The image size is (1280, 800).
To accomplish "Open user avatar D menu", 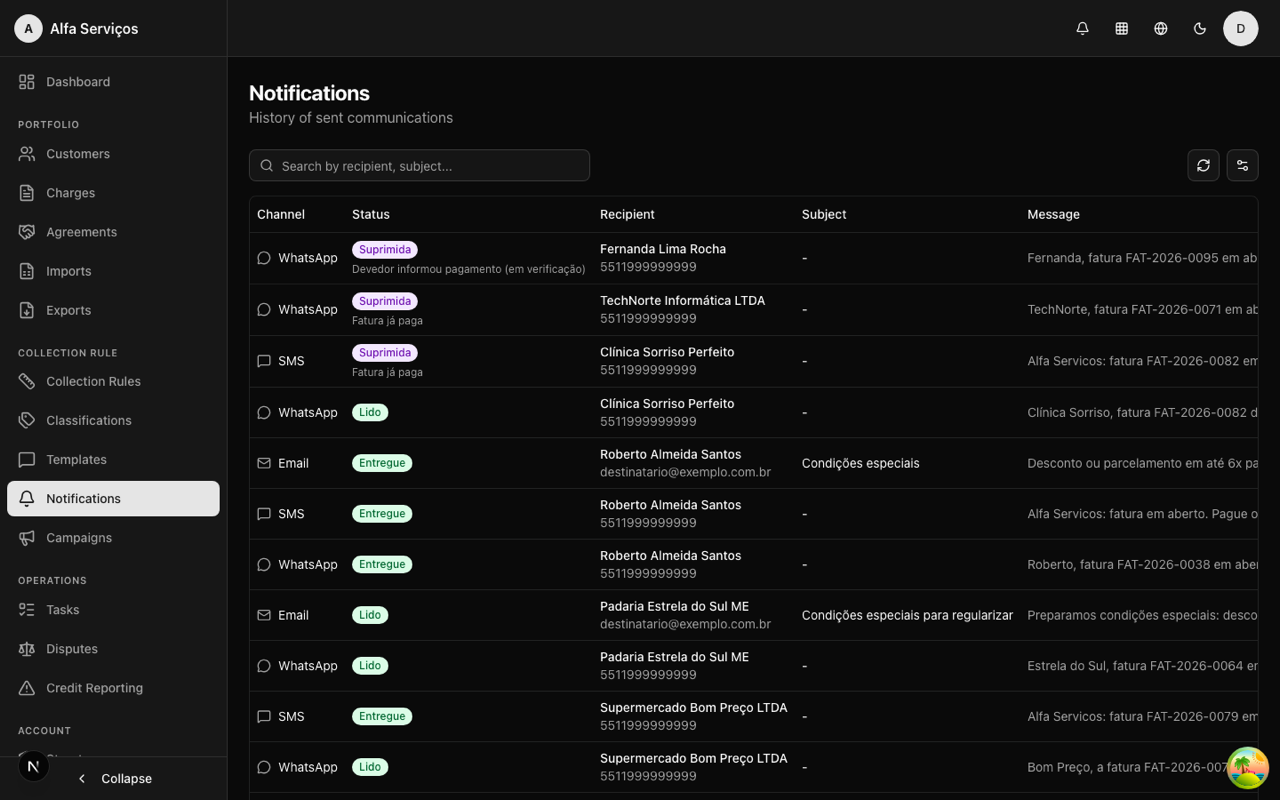I will pyautogui.click(x=1241, y=29).
